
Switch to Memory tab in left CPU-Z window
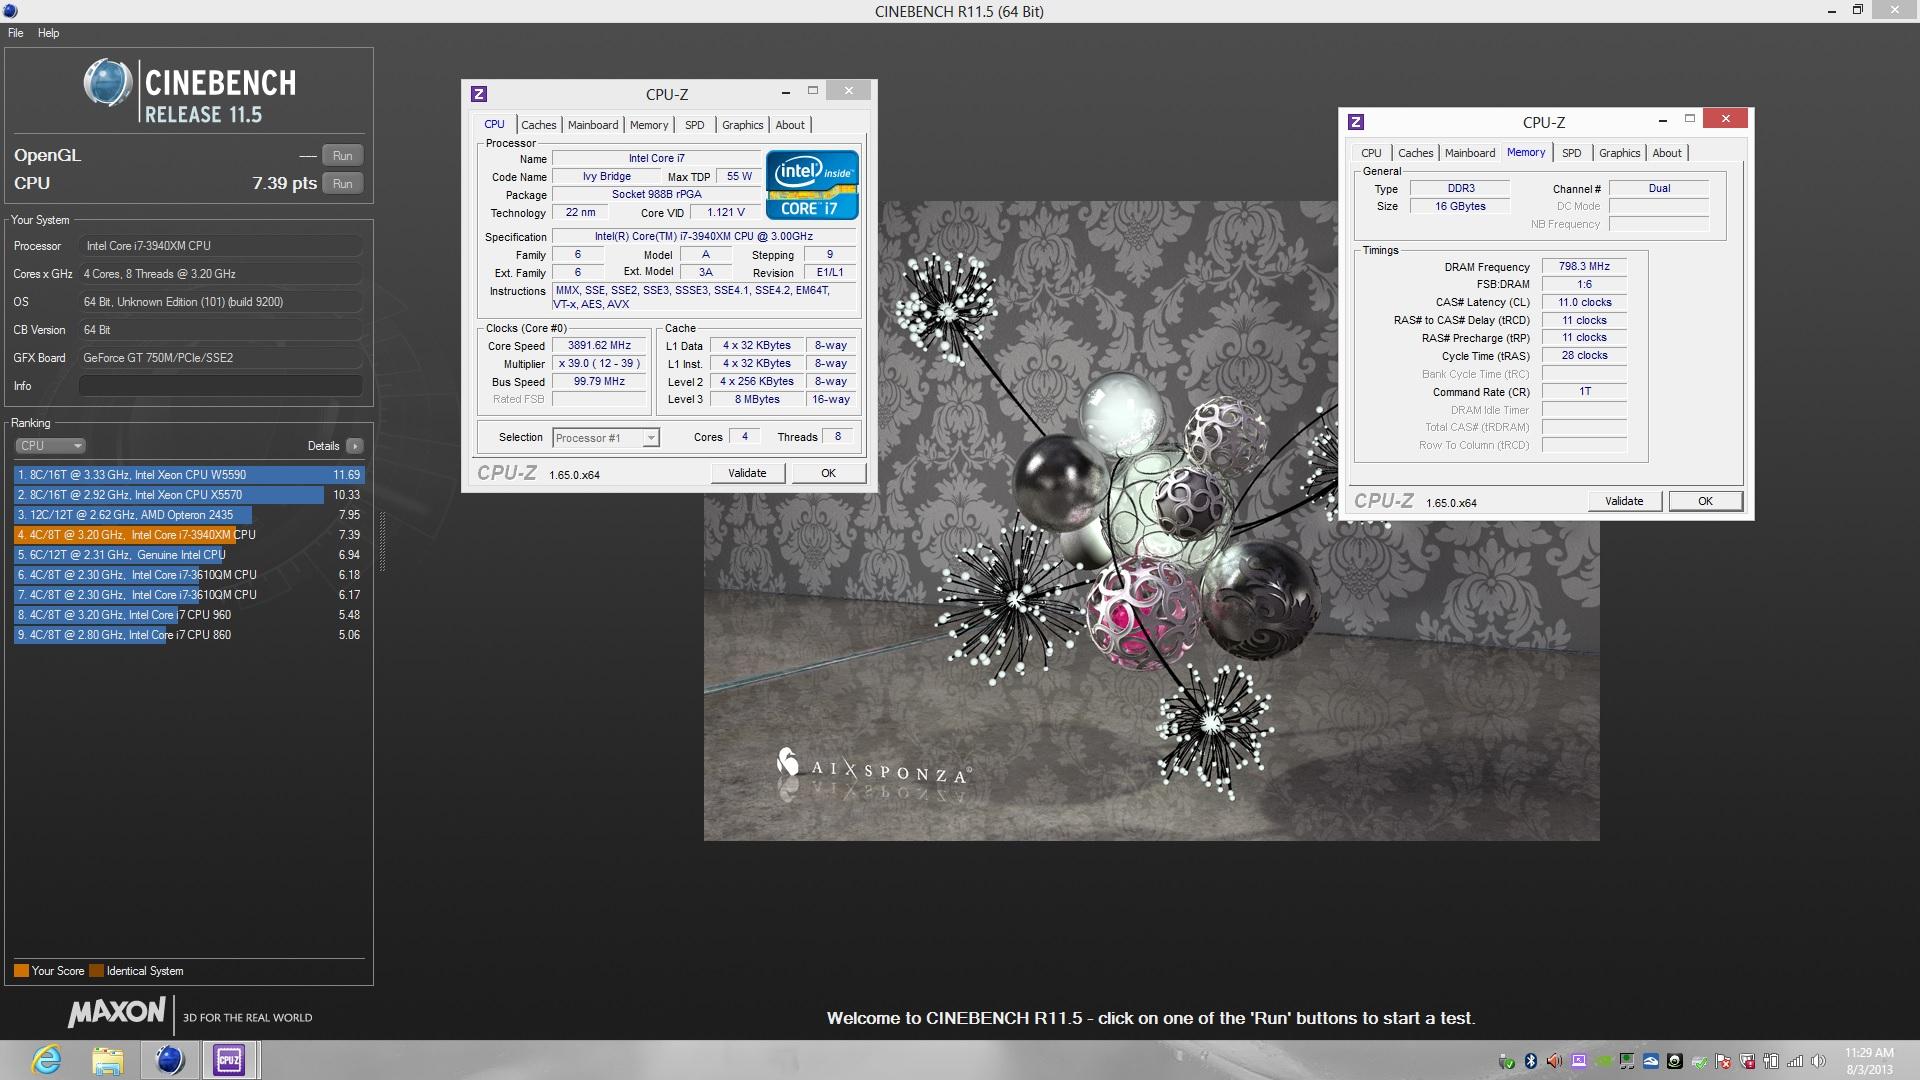pyautogui.click(x=649, y=125)
